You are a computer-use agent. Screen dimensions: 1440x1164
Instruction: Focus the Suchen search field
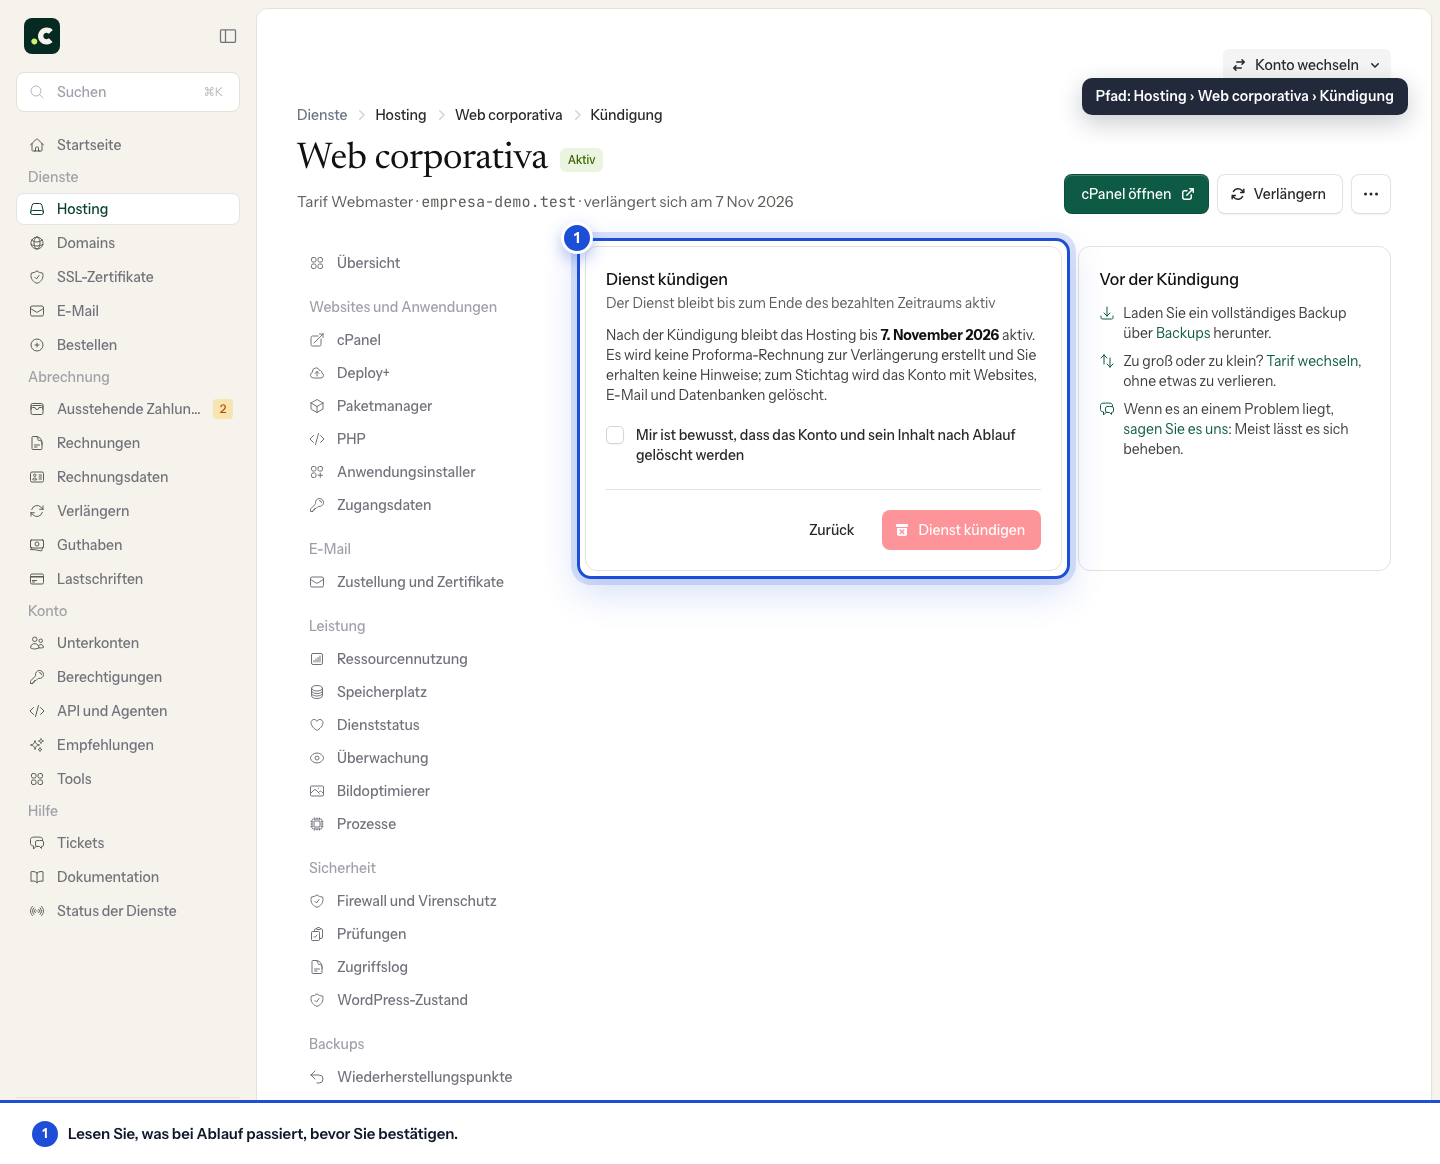[128, 92]
